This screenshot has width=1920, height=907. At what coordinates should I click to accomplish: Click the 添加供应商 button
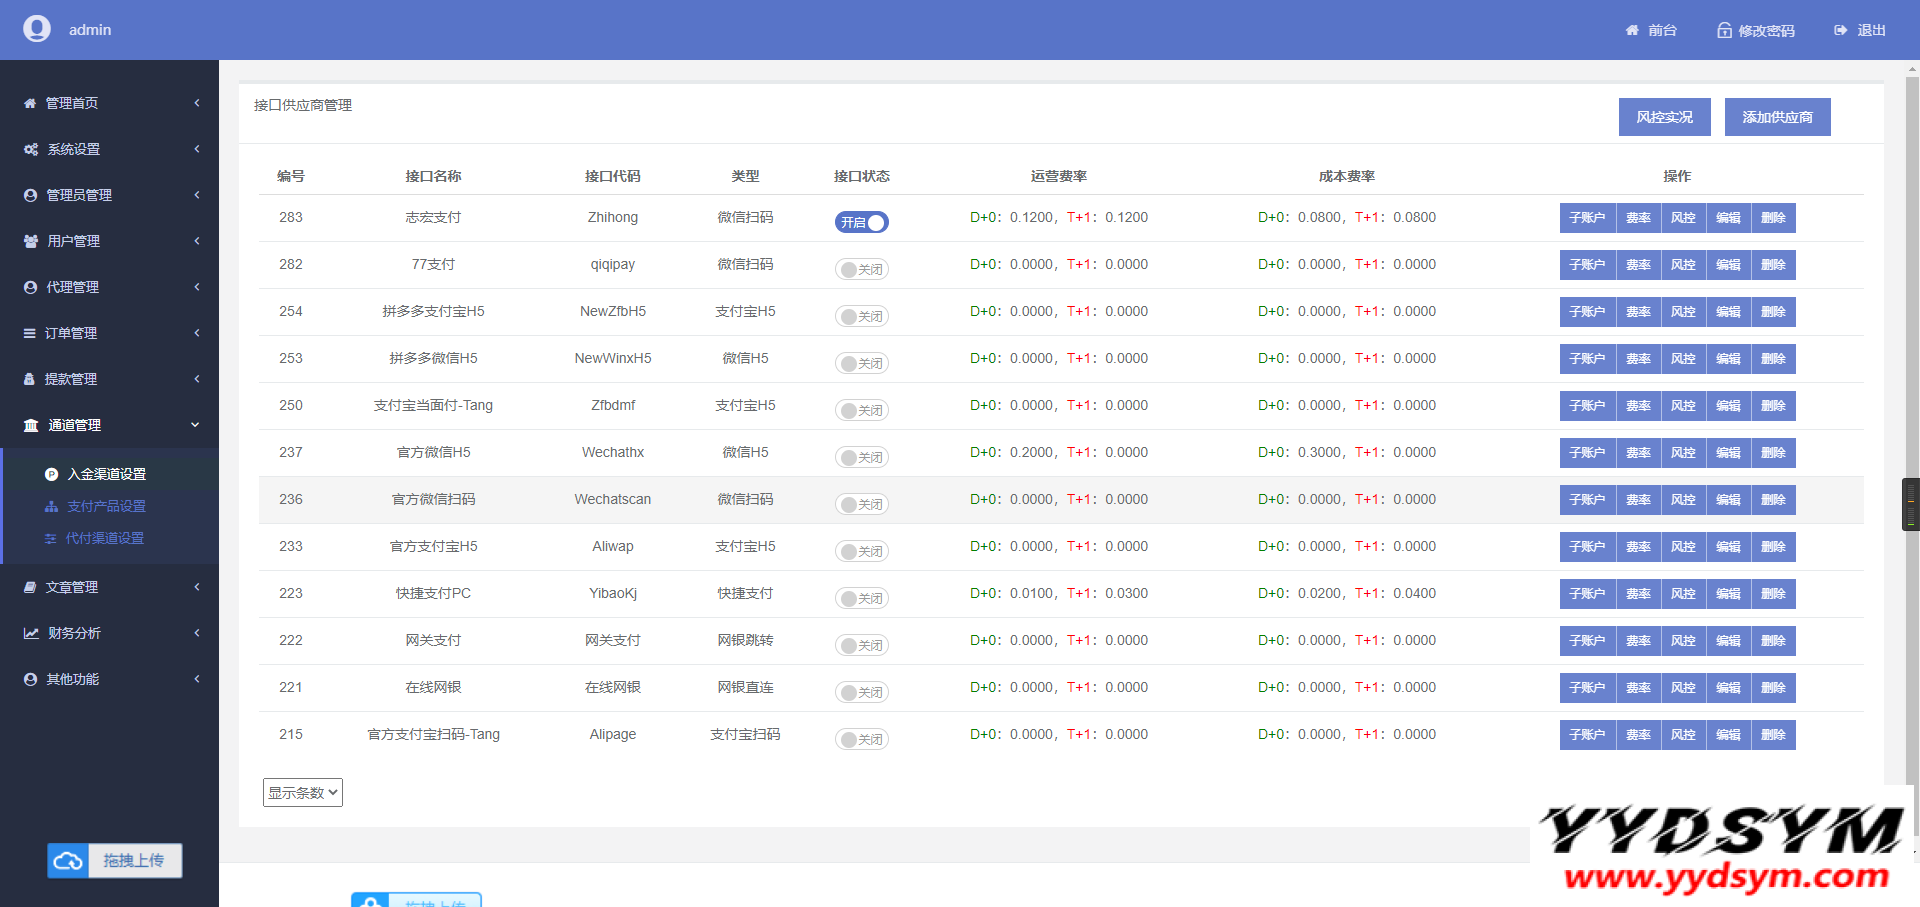tap(1777, 117)
